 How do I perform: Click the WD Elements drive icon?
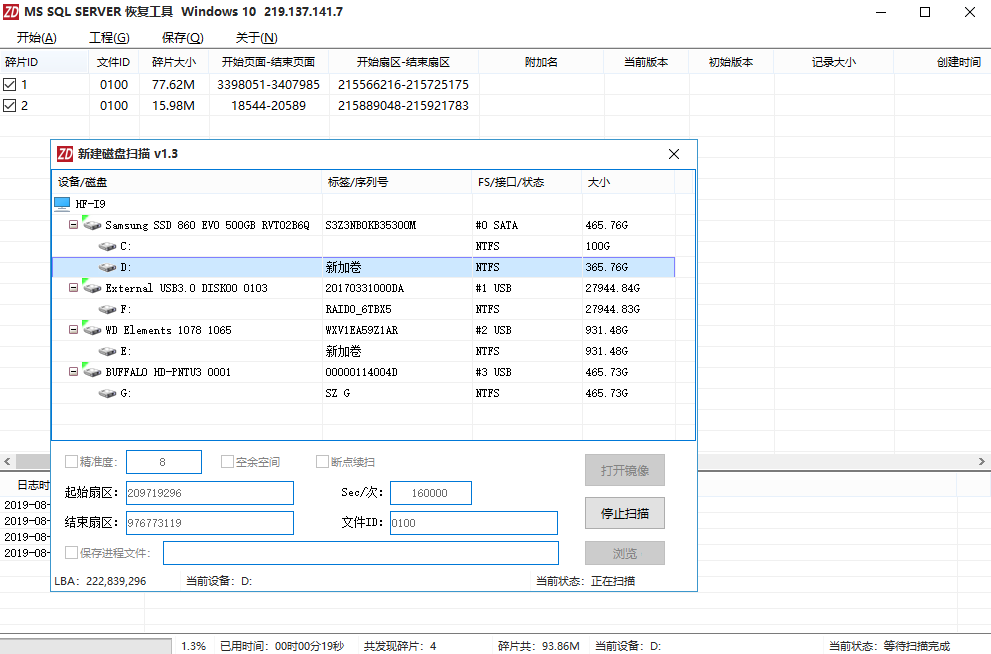[92, 330]
